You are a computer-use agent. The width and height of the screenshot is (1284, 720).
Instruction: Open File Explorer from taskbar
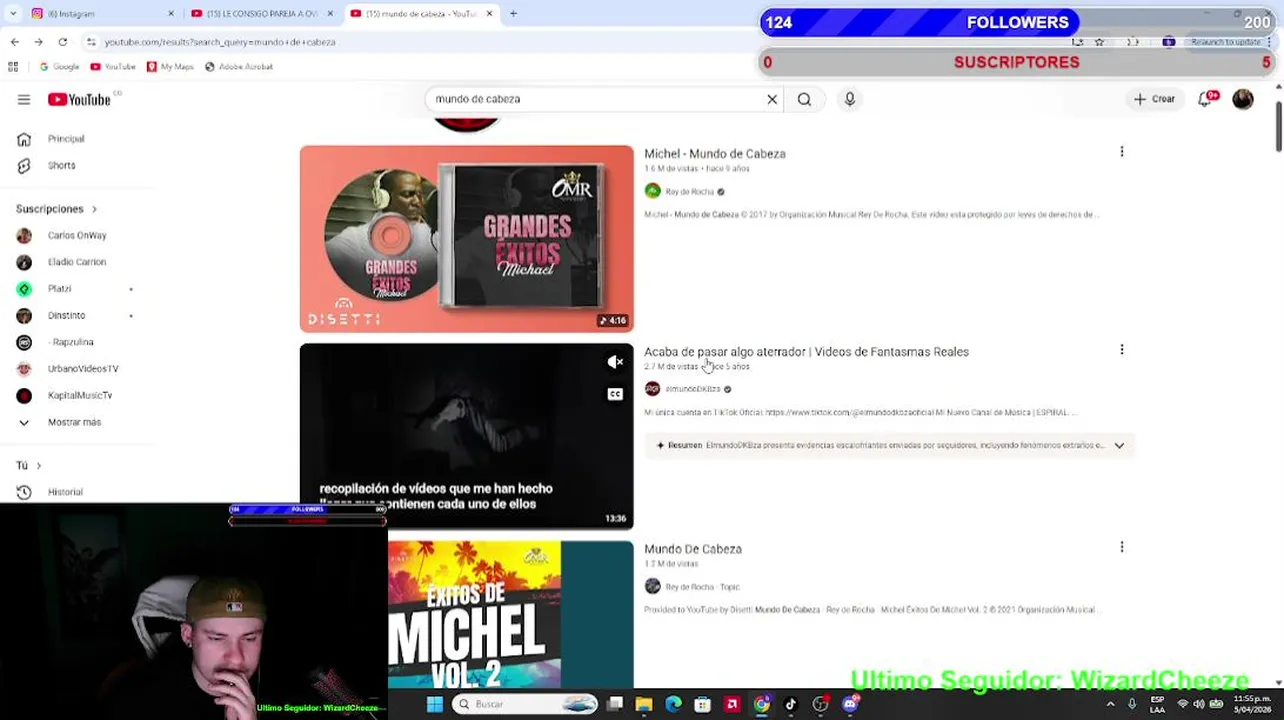coord(644,704)
